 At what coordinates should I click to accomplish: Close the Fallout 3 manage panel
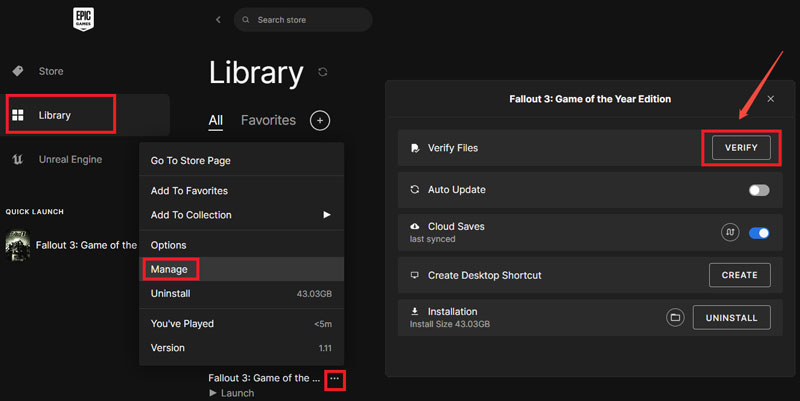(770, 99)
